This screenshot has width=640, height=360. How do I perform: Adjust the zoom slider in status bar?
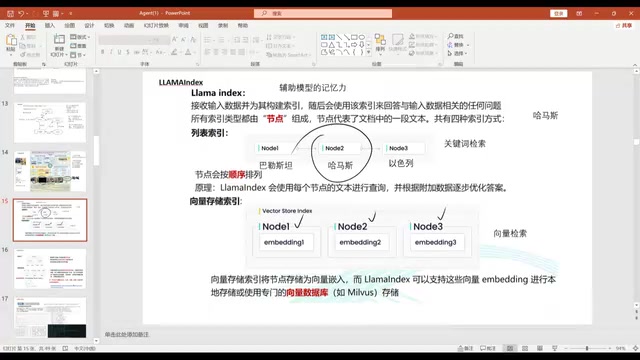[x=587, y=348]
